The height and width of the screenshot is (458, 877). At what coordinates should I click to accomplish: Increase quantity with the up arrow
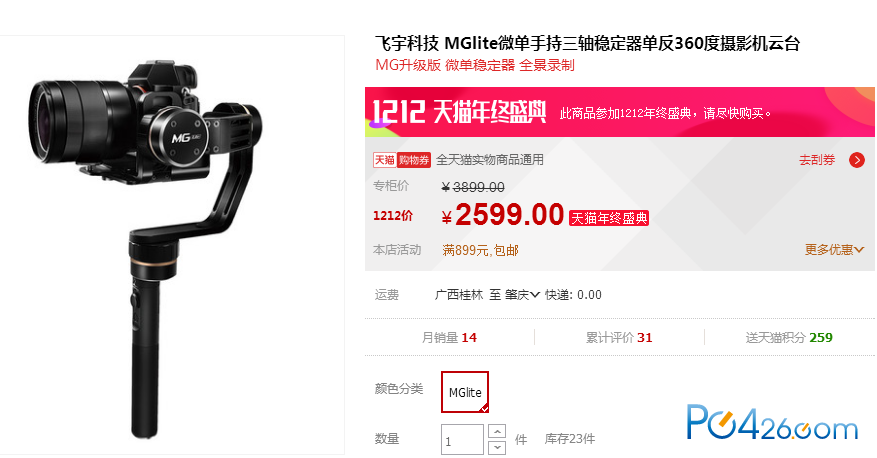point(497,432)
